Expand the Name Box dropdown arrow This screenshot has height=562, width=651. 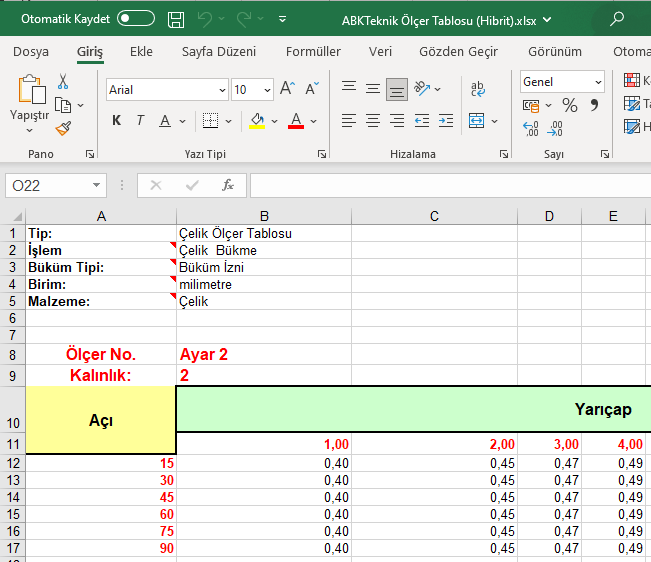(x=97, y=185)
